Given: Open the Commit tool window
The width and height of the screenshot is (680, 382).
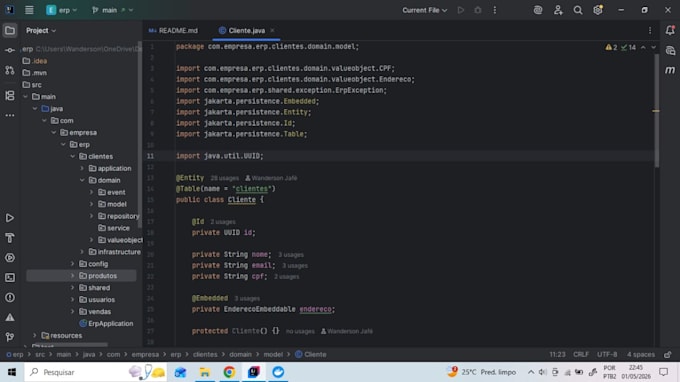Looking at the screenshot, I should 10,50.
